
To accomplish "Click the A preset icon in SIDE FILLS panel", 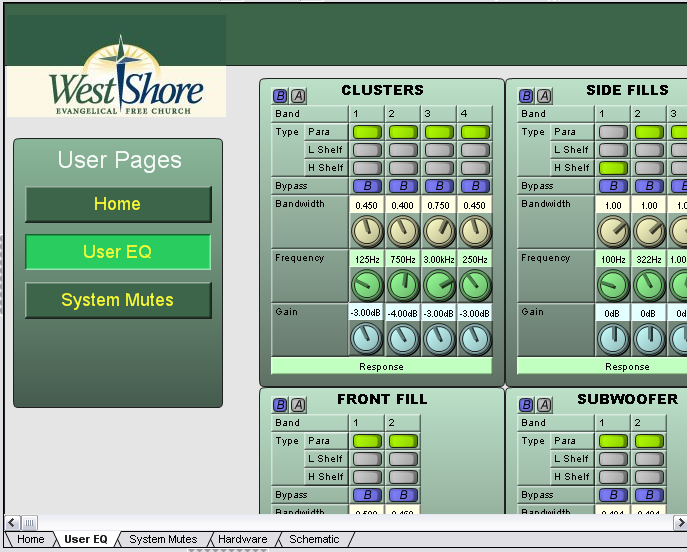I will pos(545,96).
